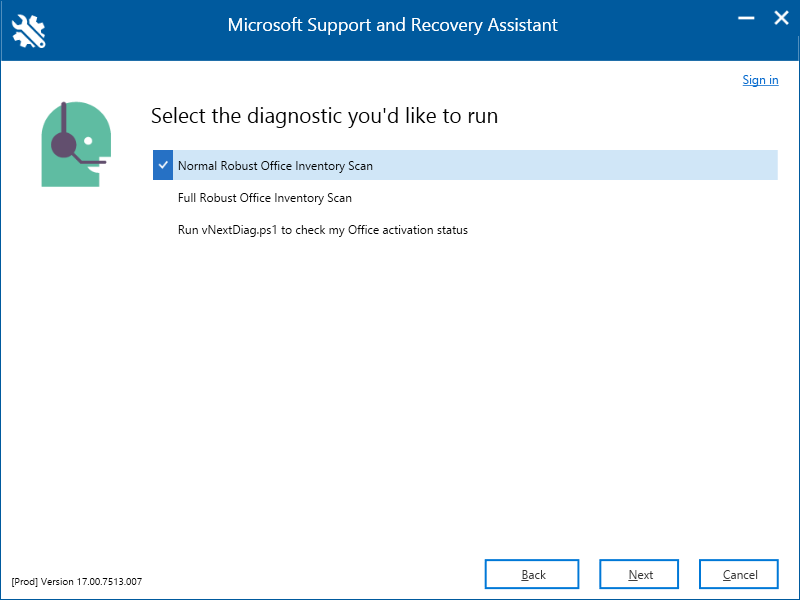The width and height of the screenshot is (800, 600).
Task: Click the Prod Version 17.00.7513.007 text
Action: (x=77, y=582)
